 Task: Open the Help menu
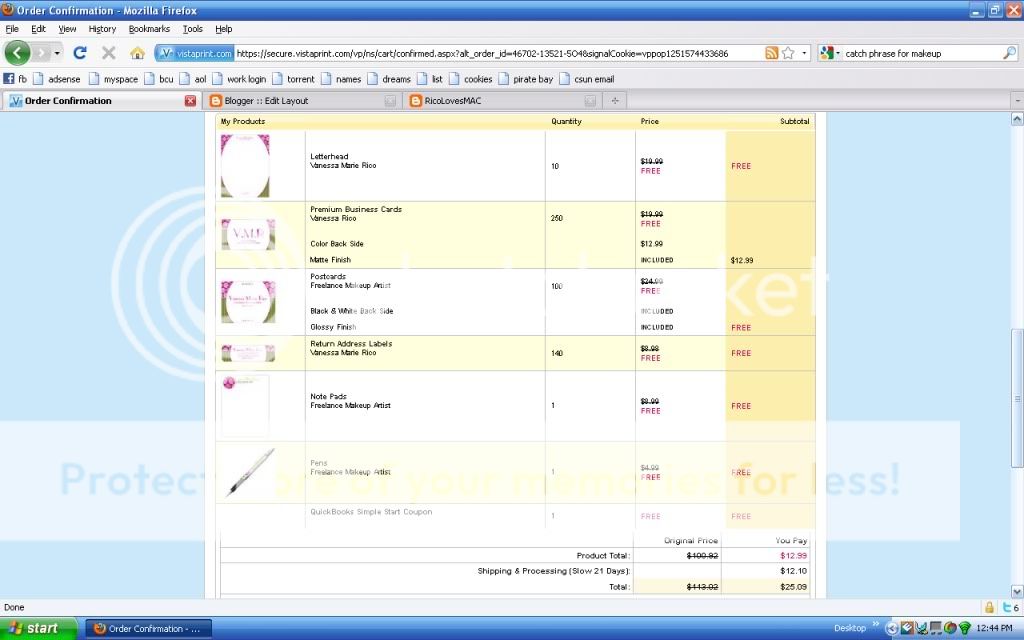tap(224, 29)
